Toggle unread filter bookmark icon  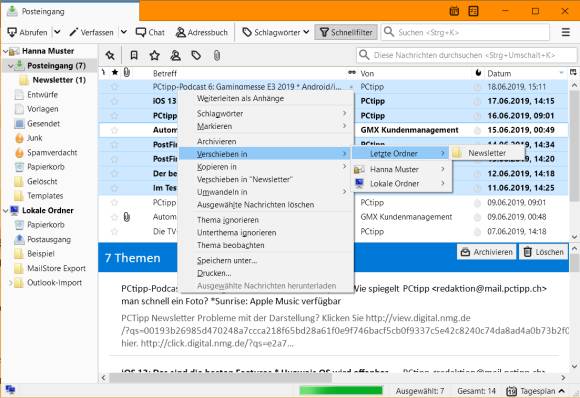(134, 55)
